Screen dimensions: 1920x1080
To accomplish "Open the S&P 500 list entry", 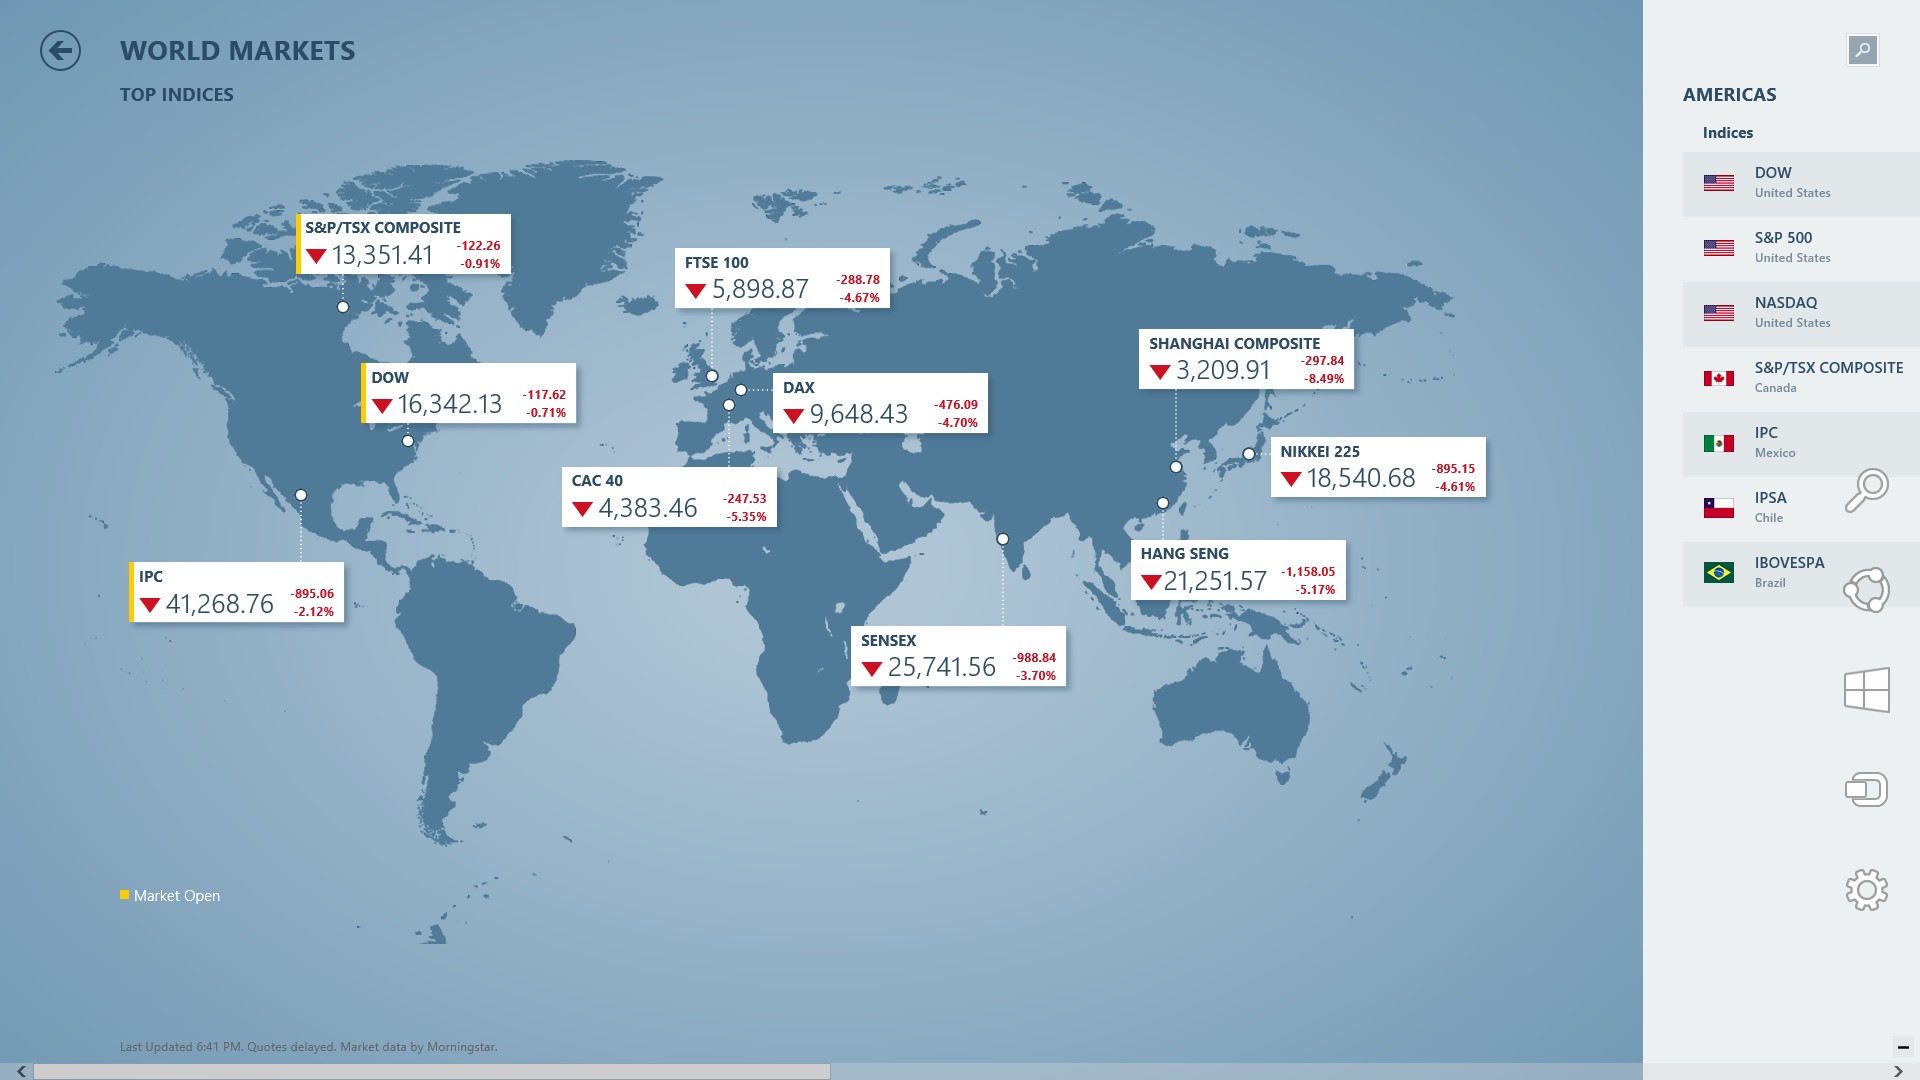I will pyautogui.click(x=1801, y=249).
